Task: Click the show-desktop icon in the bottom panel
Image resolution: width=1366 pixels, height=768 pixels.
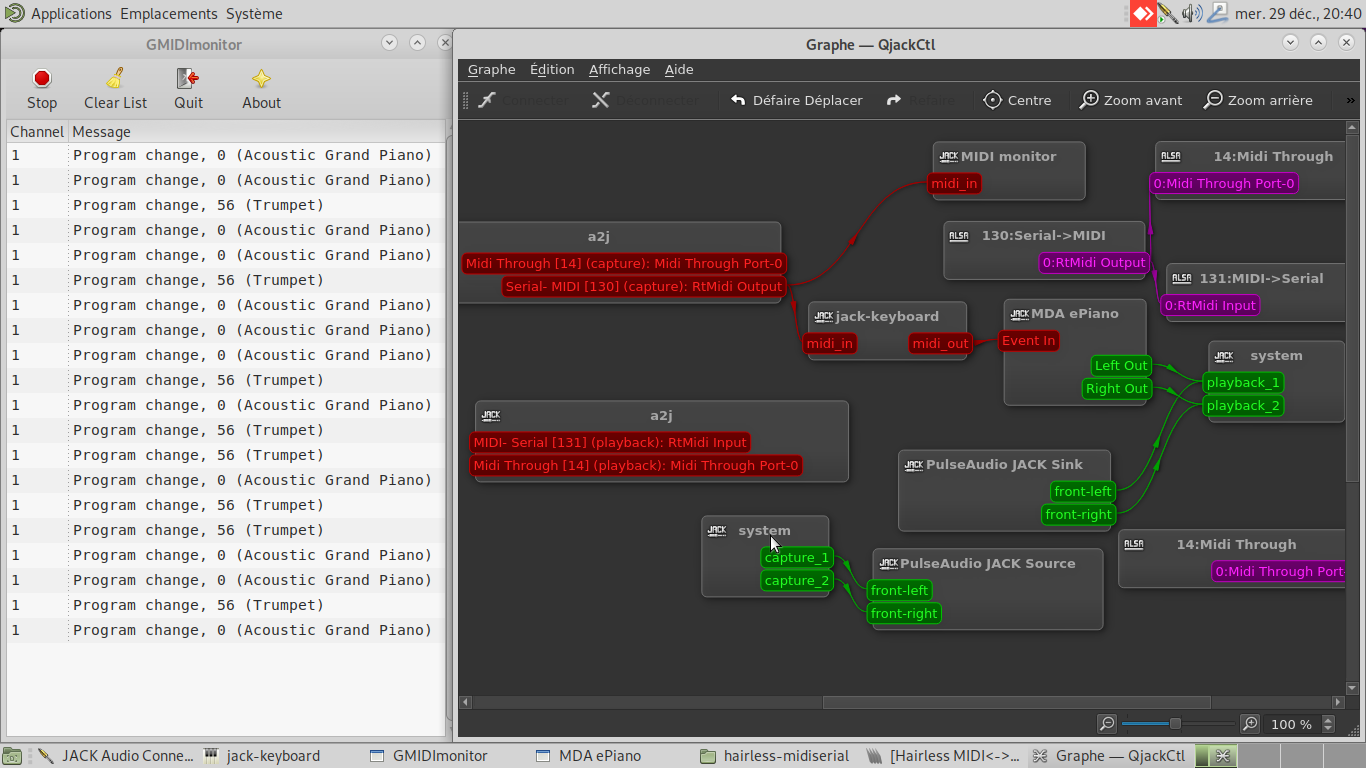Action: point(12,756)
